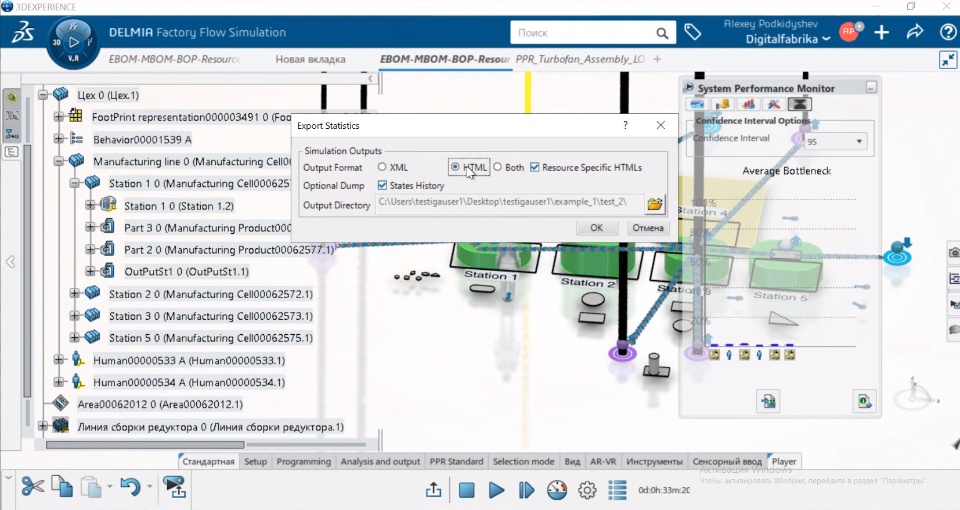Open the Alexey Podkidyshev profile avatar
Viewport: 960px width, 510px height.
pyautogui.click(x=849, y=32)
